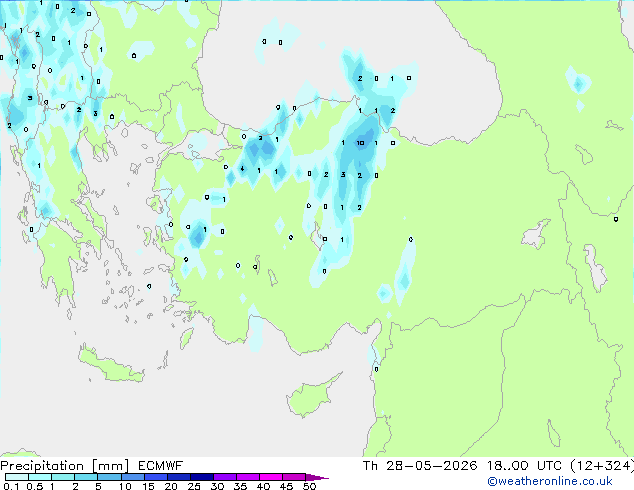Image resolution: width=634 pixels, height=490 pixels.
Task: Click the 1–2 mm legend color swatch
Action: (x=63, y=477)
